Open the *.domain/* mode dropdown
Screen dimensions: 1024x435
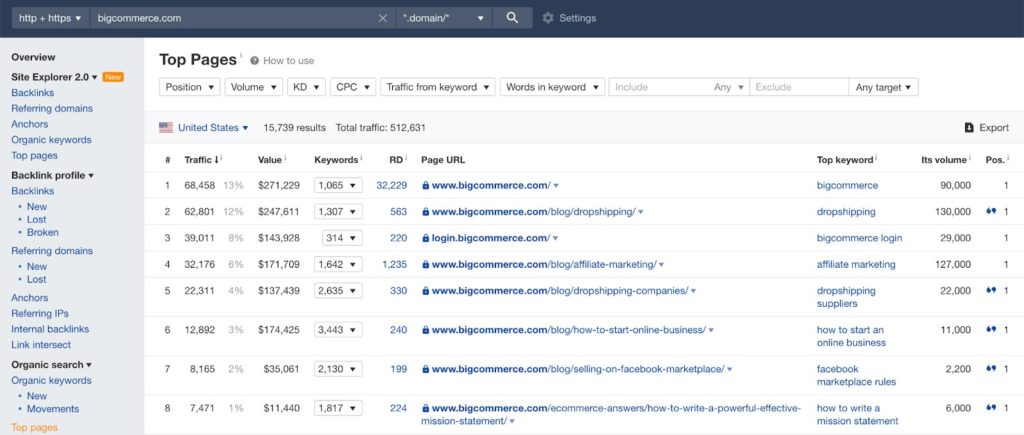pos(444,18)
